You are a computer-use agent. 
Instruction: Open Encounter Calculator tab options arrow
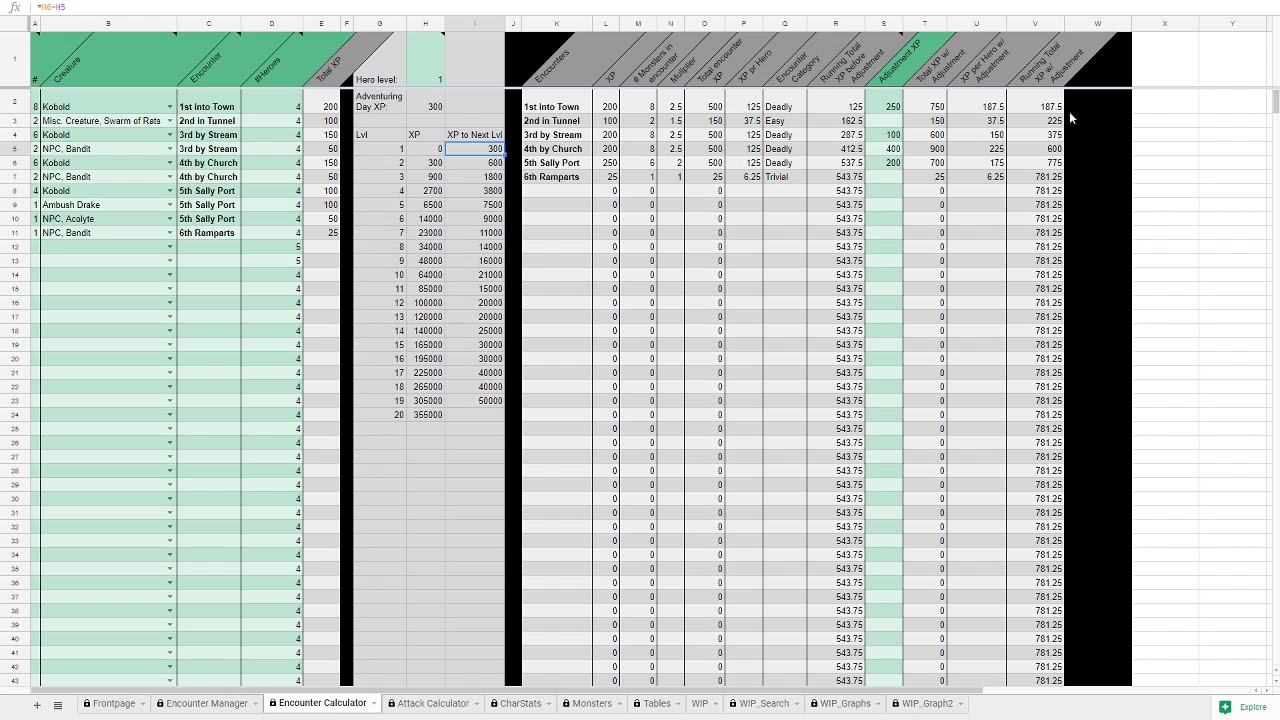[x=374, y=704]
